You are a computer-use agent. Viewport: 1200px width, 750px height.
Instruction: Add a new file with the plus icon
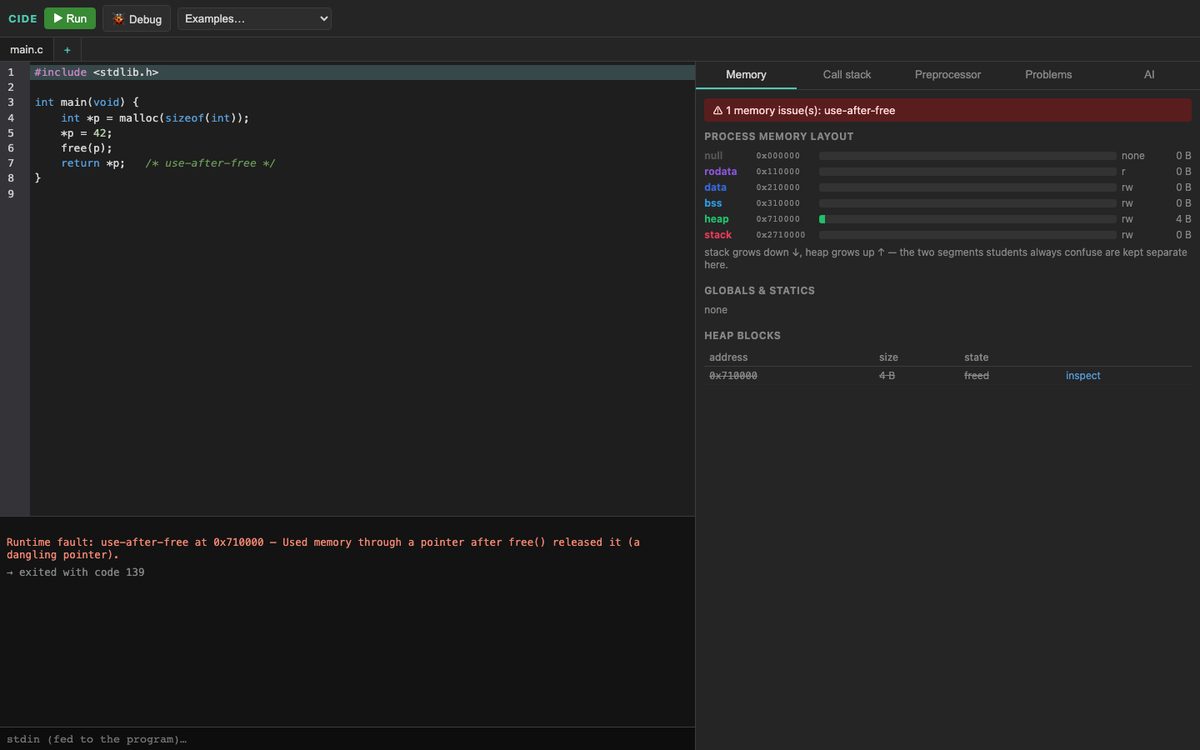tap(67, 49)
